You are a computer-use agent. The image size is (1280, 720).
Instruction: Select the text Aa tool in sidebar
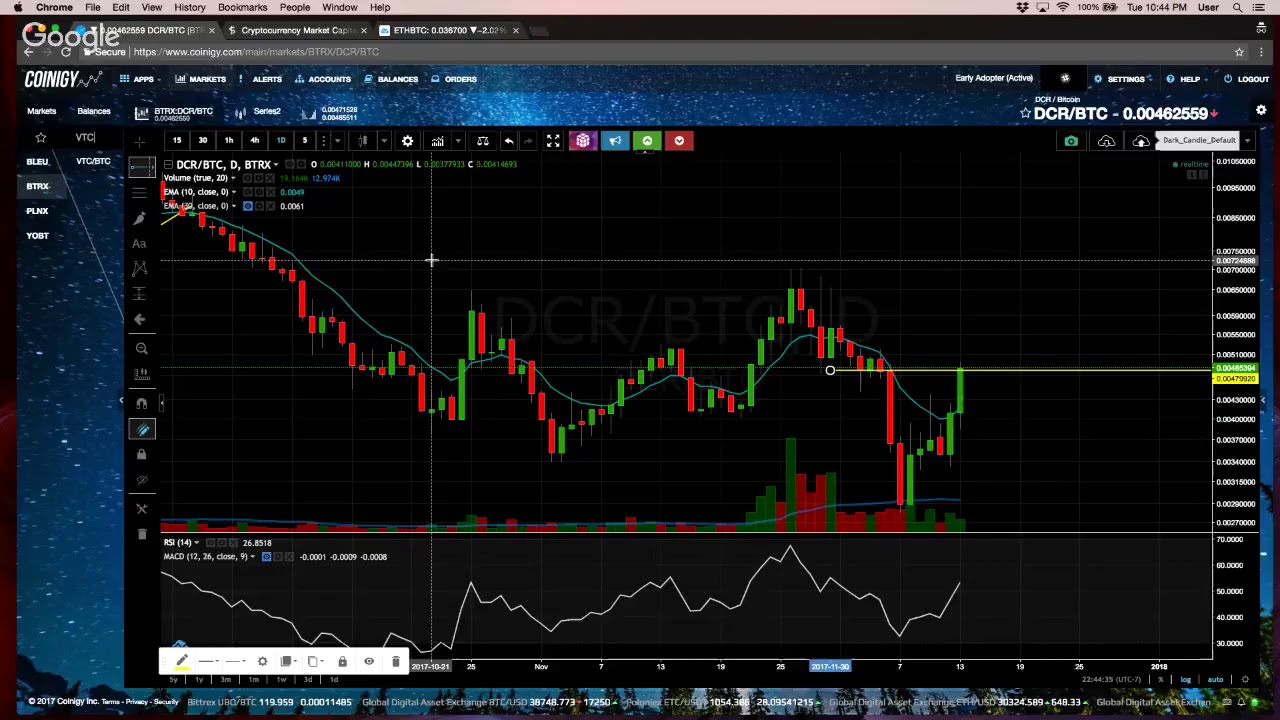click(x=140, y=243)
